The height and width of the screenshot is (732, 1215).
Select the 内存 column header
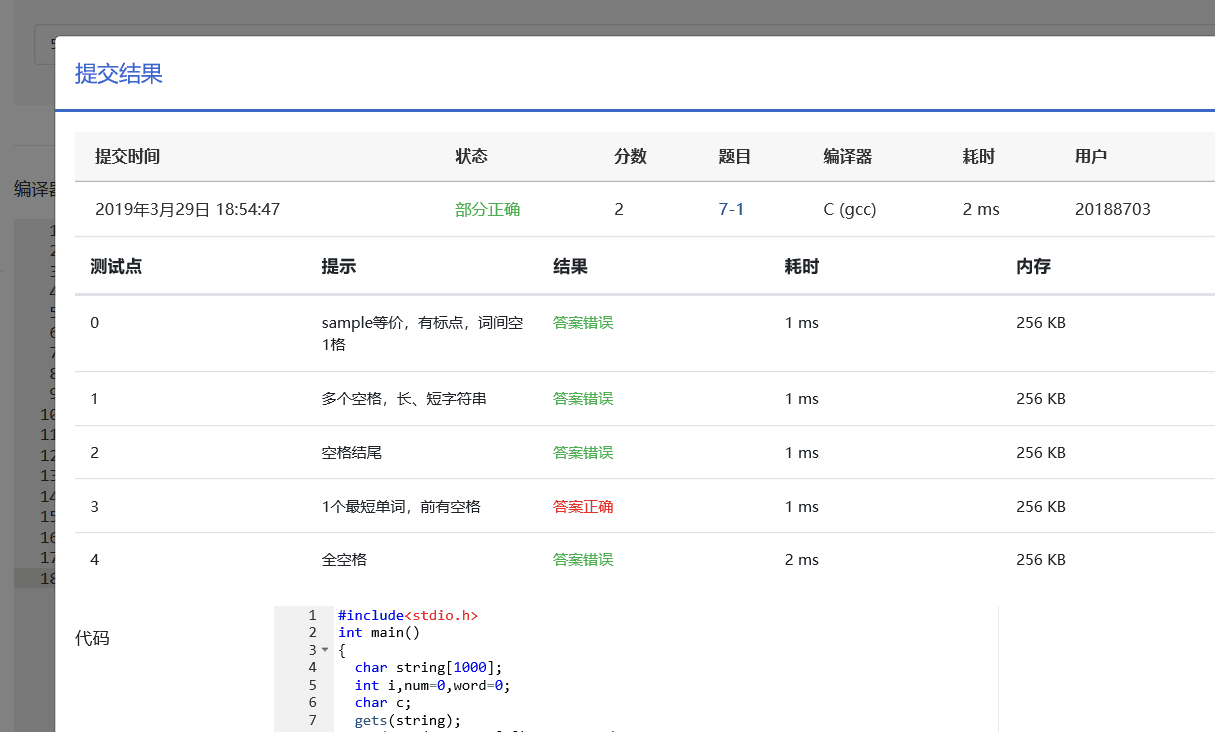tap(1033, 267)
